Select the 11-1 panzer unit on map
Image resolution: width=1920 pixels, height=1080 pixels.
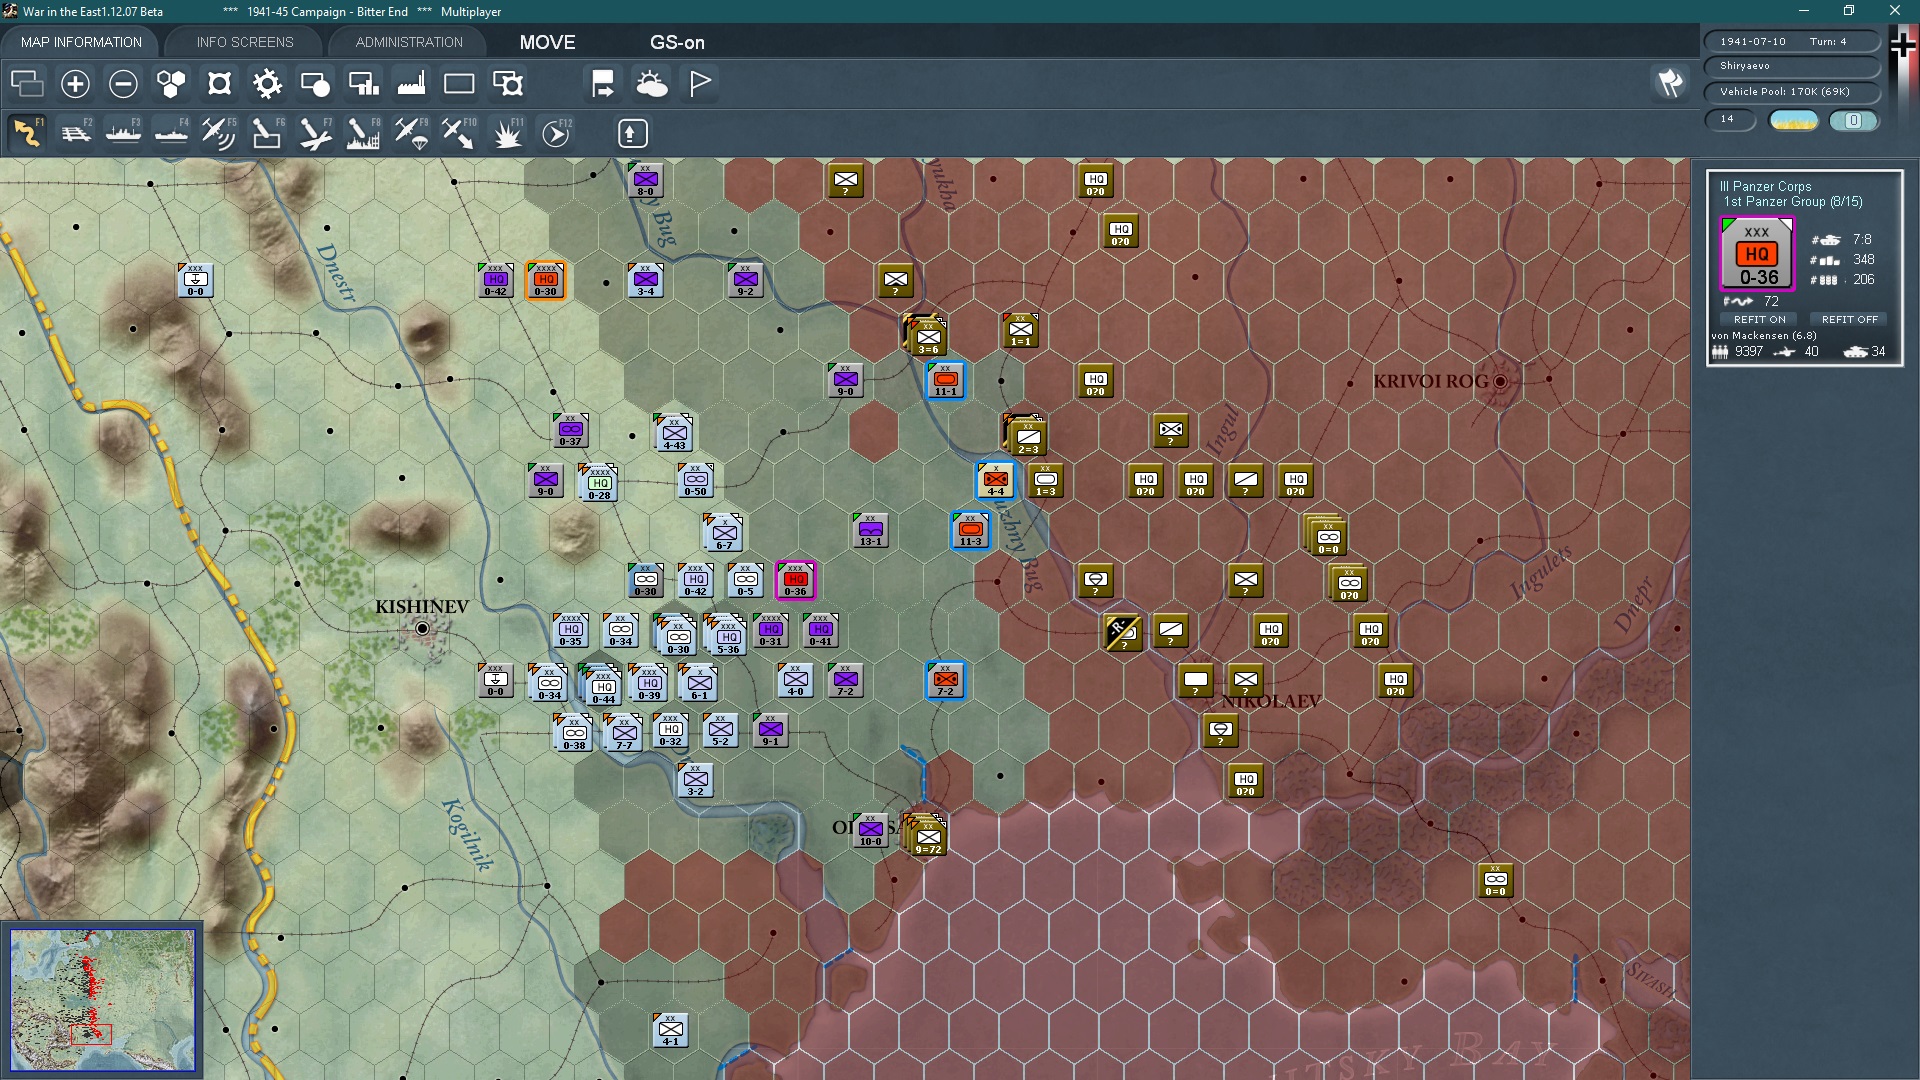click(946, 380)
